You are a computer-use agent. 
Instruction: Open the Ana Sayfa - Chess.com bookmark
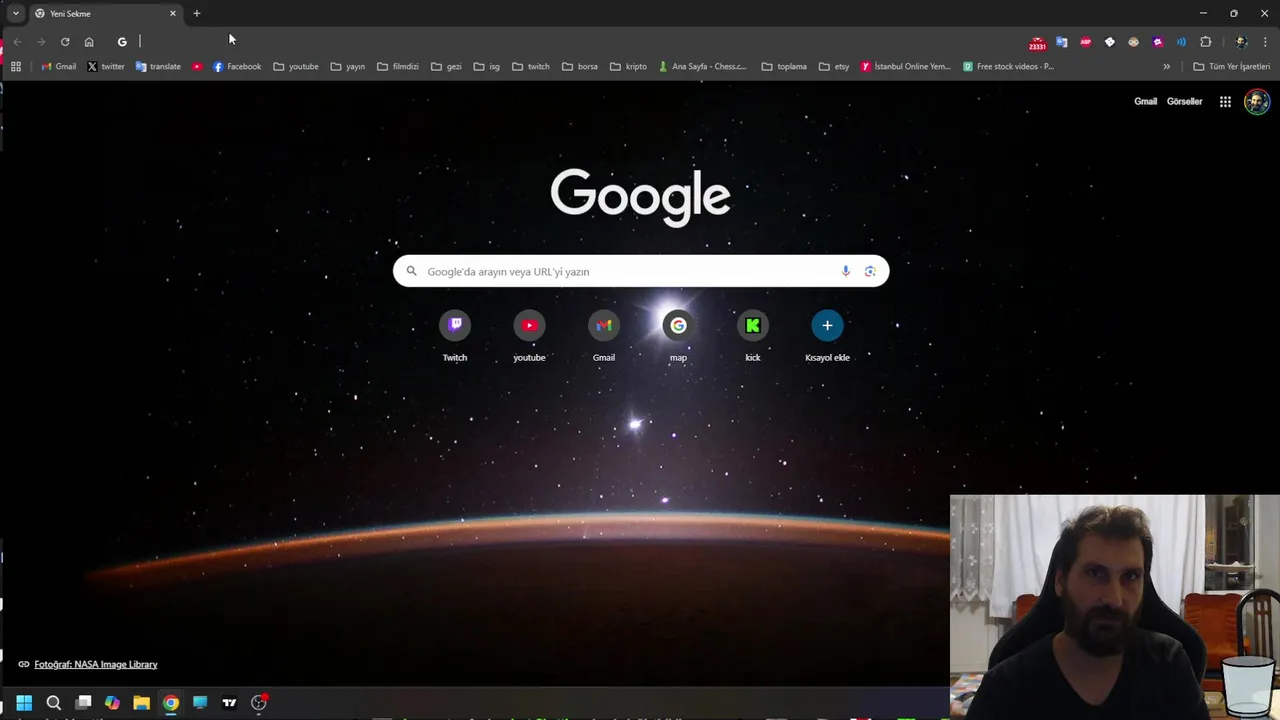tap(703, 67)
